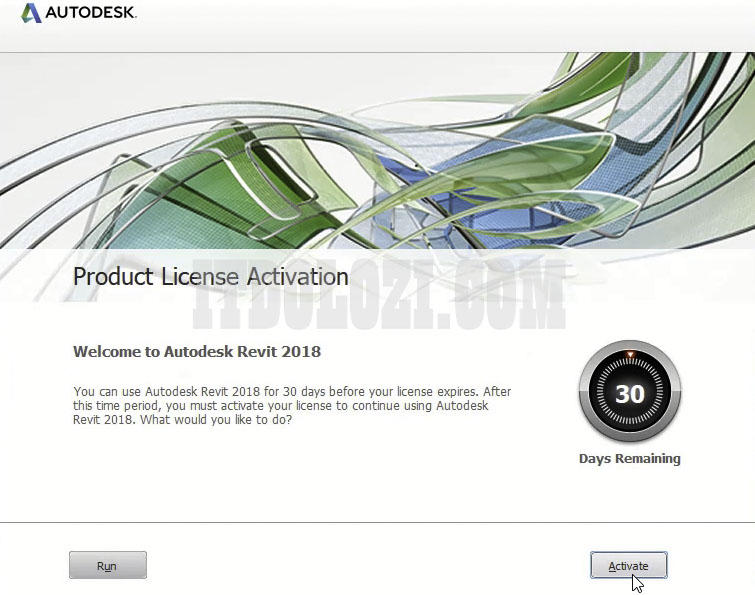Click the ITDOLOZI.COM watermark text

tap(380, 300)
